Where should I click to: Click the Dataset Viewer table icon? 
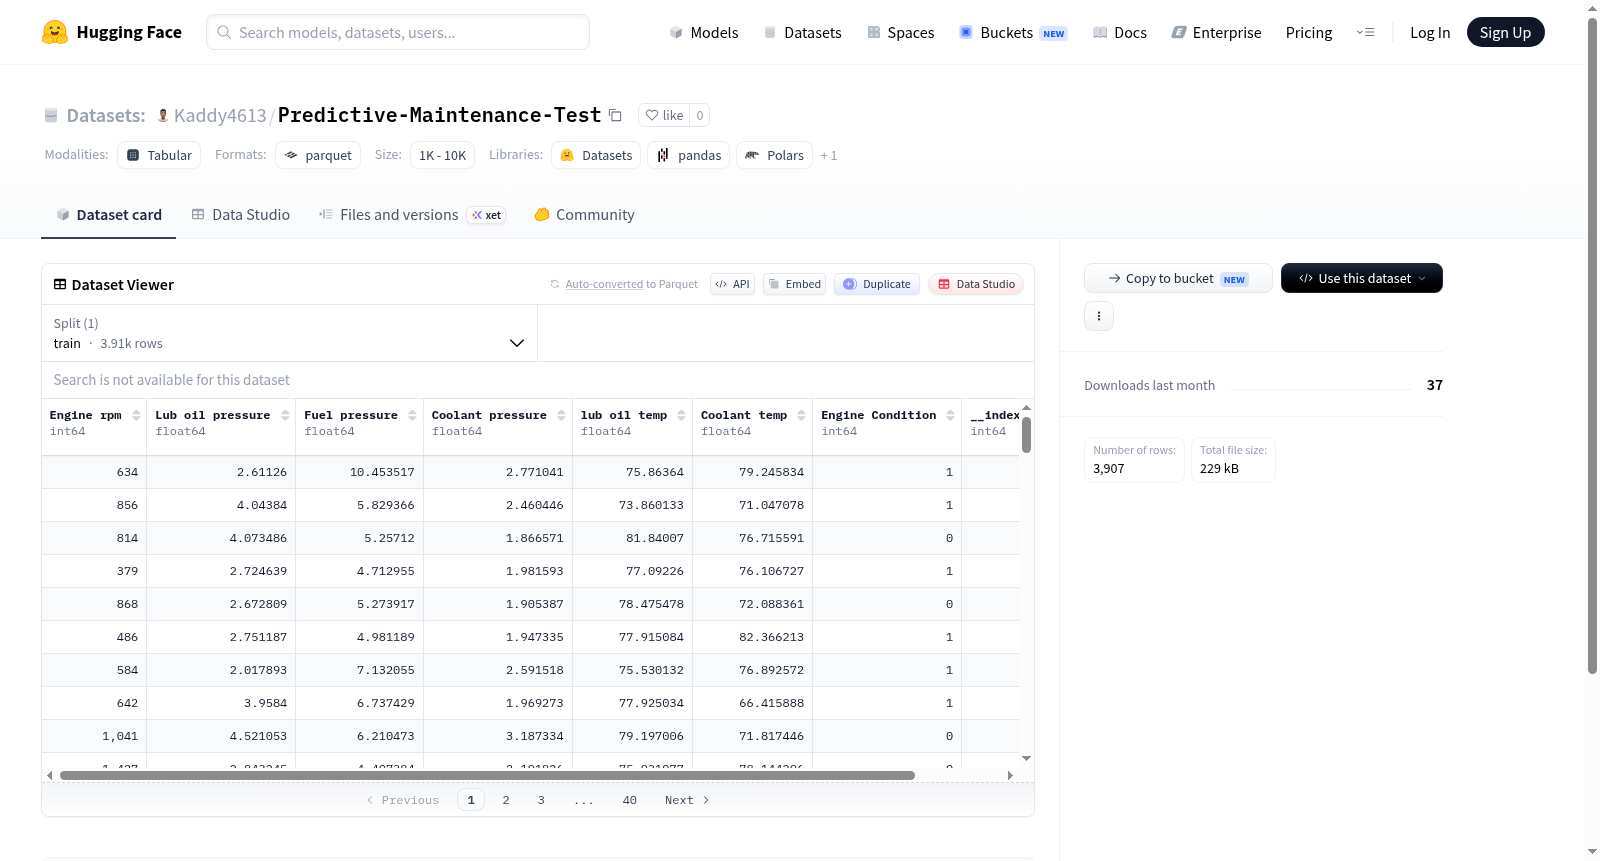(60, 284)
